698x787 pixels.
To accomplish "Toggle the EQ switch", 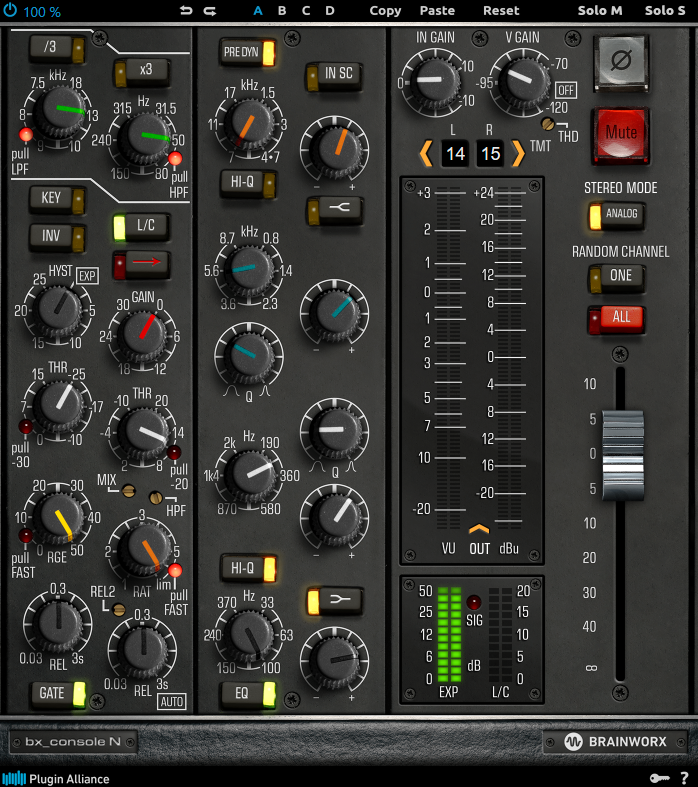I will (248, 694).
